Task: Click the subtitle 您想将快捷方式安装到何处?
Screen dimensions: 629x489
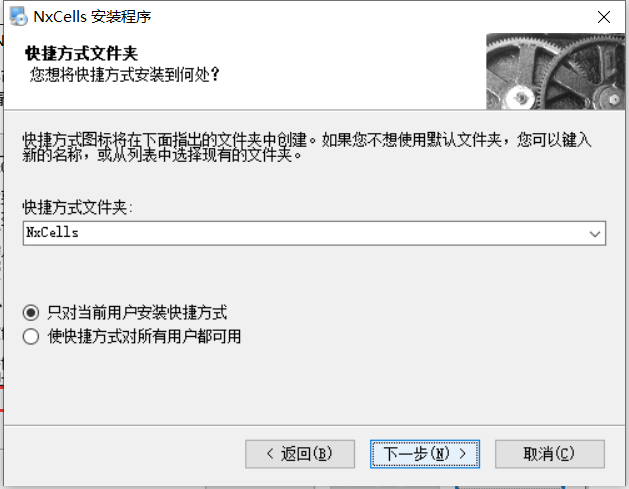Action: (125, 75)
